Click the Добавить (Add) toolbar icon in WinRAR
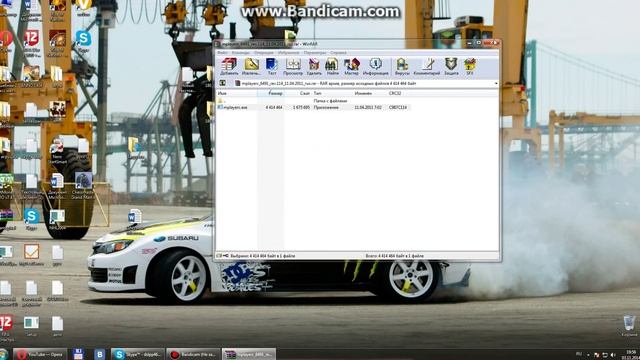Viewport: 640px width, 360px height. click(229, 66)
